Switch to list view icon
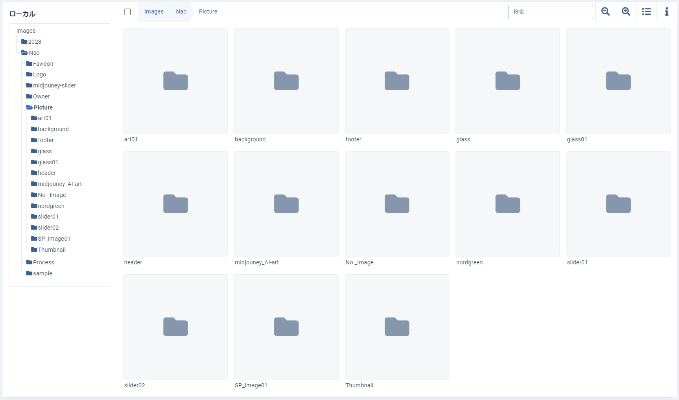The image size is (679, 400). 646,12
